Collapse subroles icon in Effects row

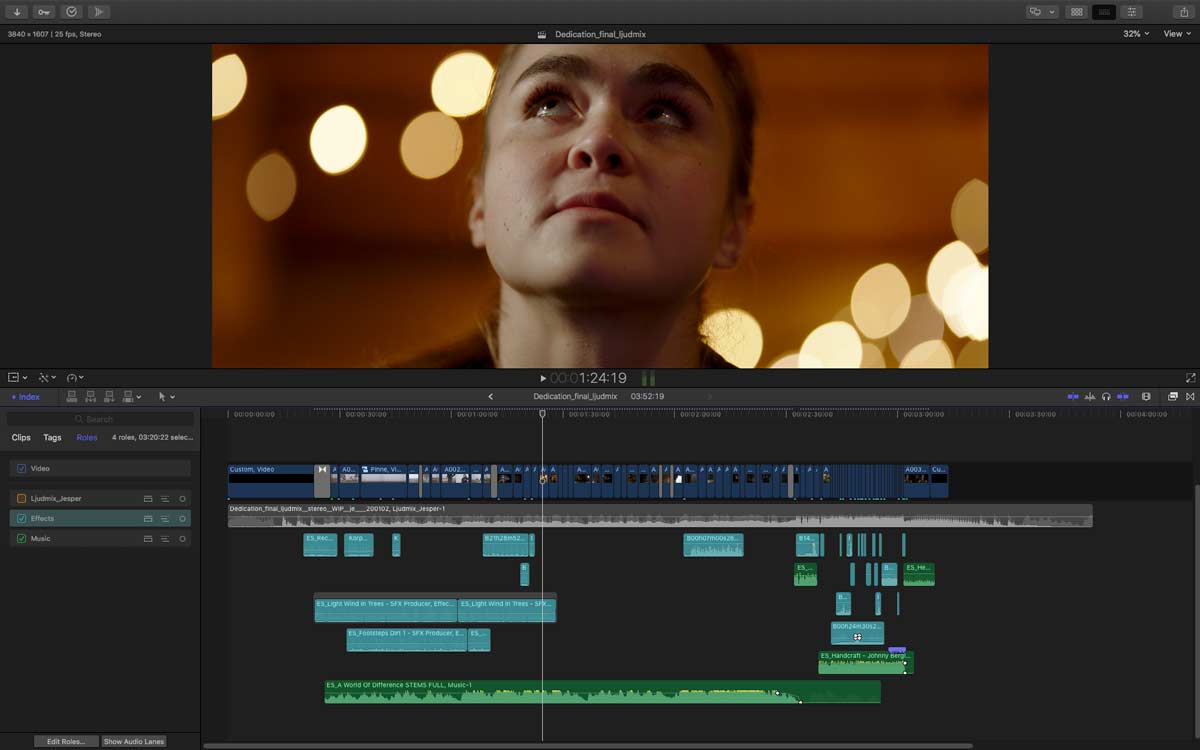click(x=165, y=518)
